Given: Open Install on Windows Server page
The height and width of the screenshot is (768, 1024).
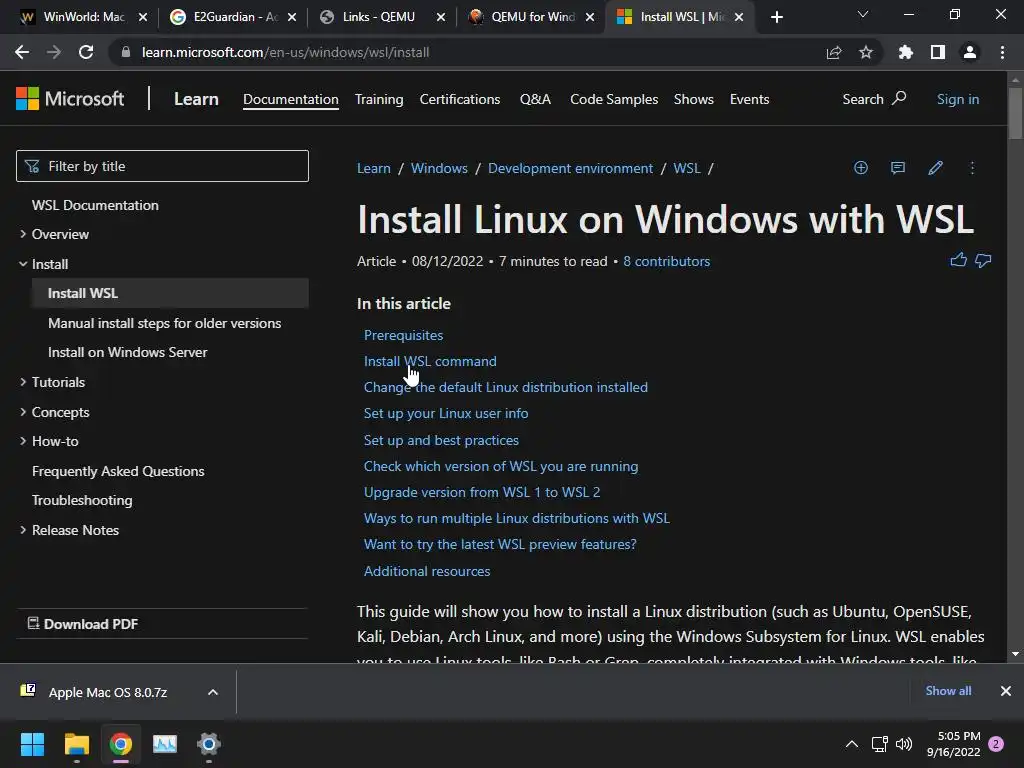Looking at the screenshot, I should point(127,352).
